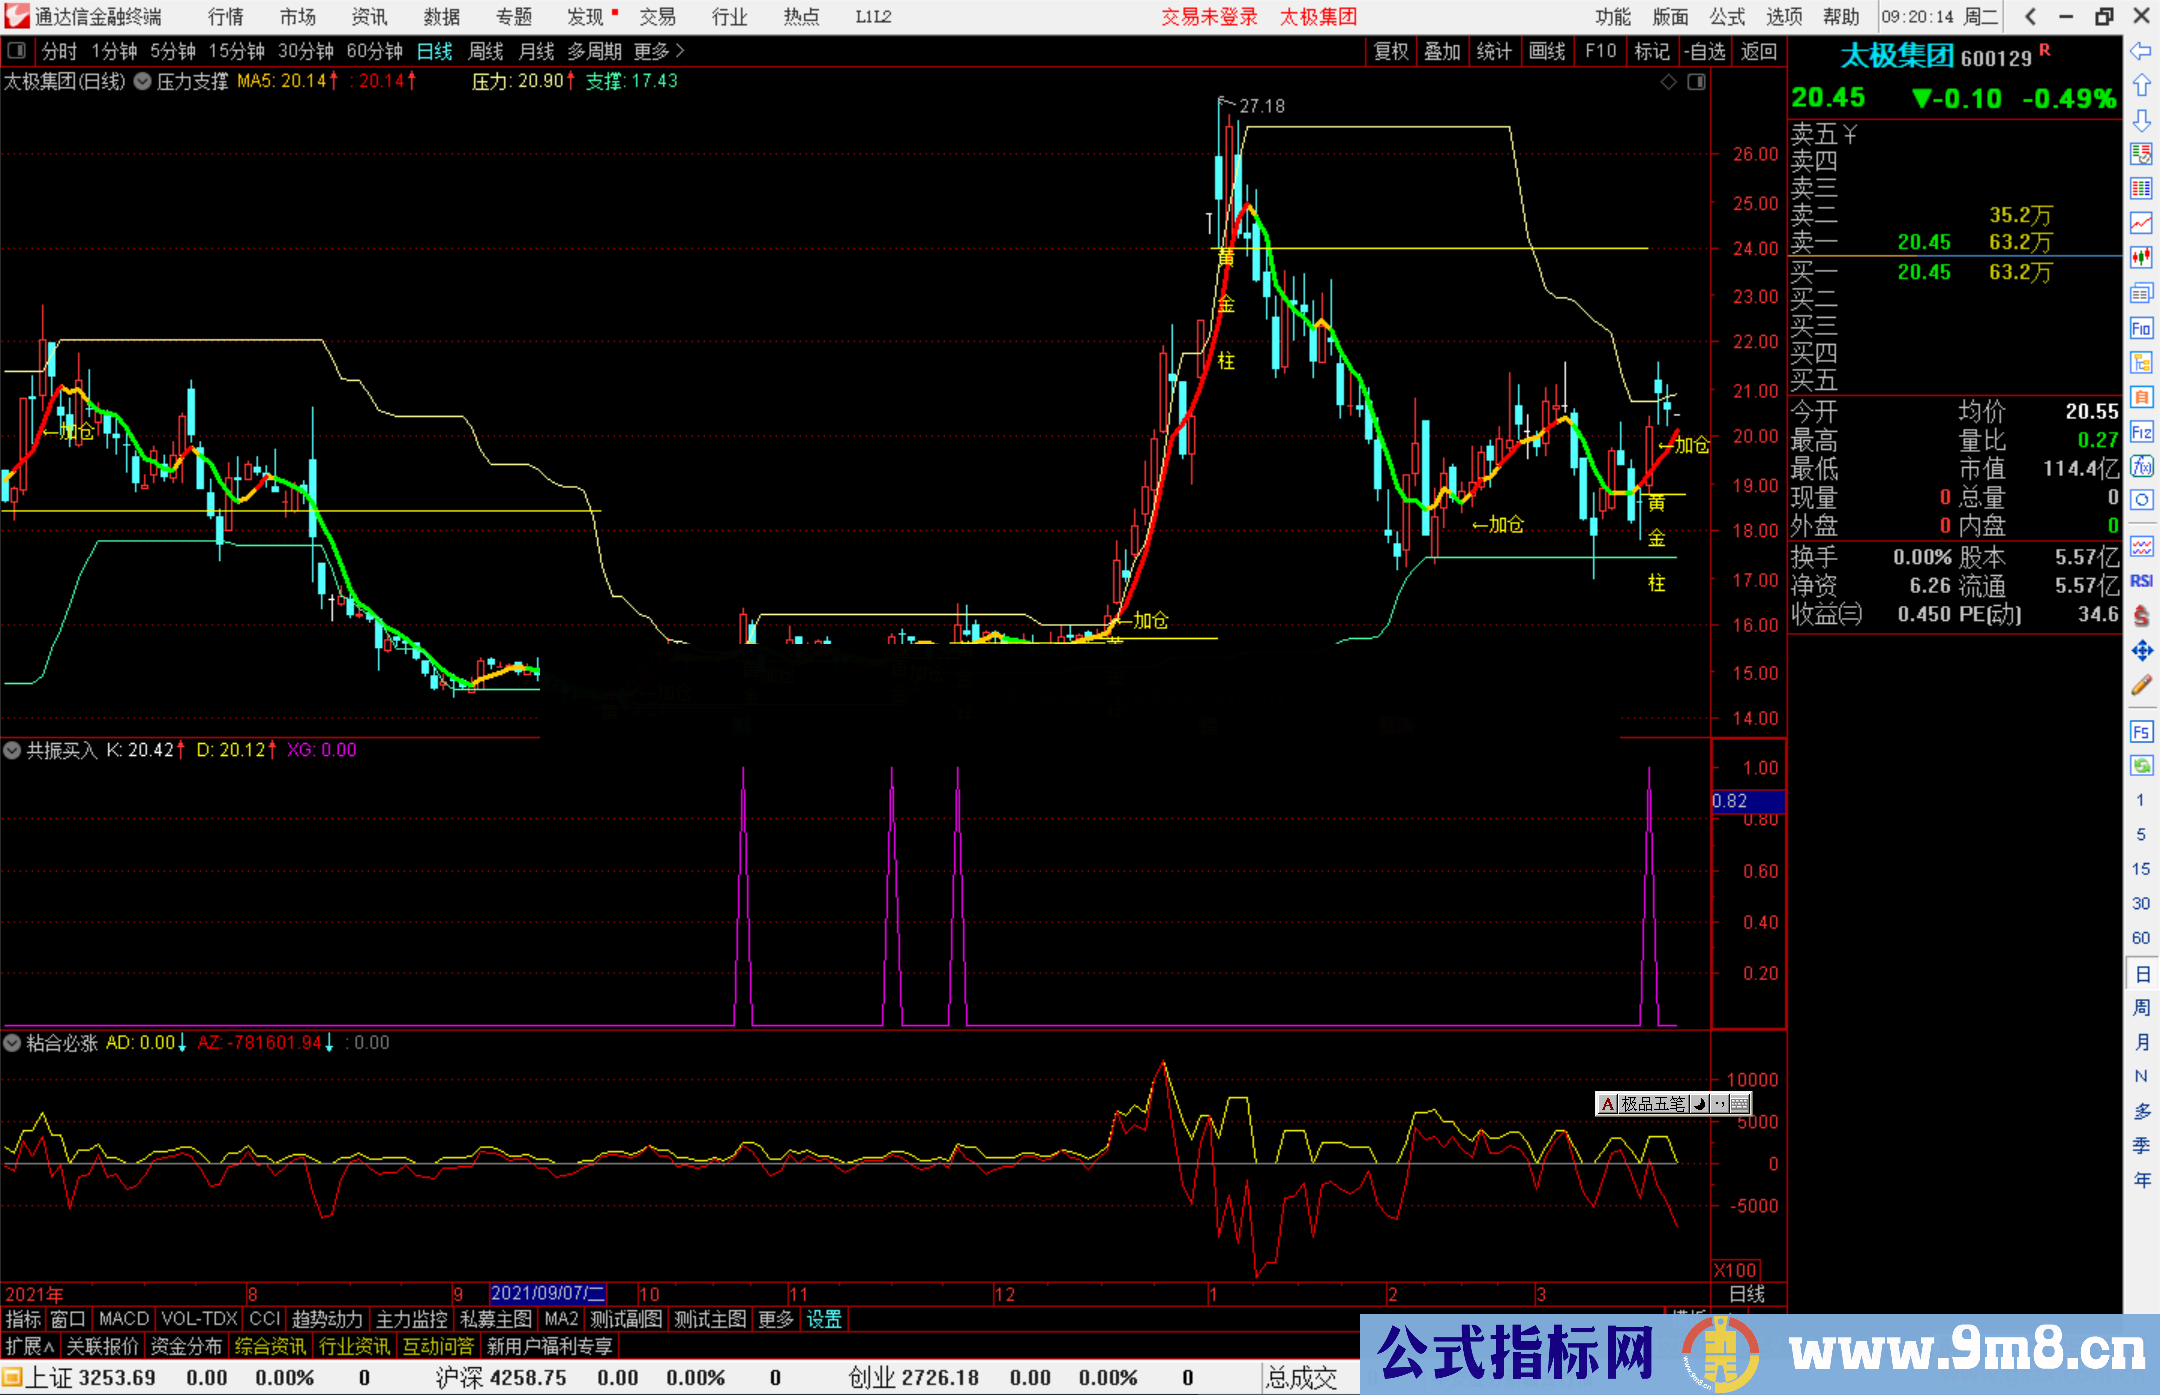Collapse the 共振买入 indicator panel arrow
The height and width of the screenshot is (1395, 2160).
pos(12,750)
